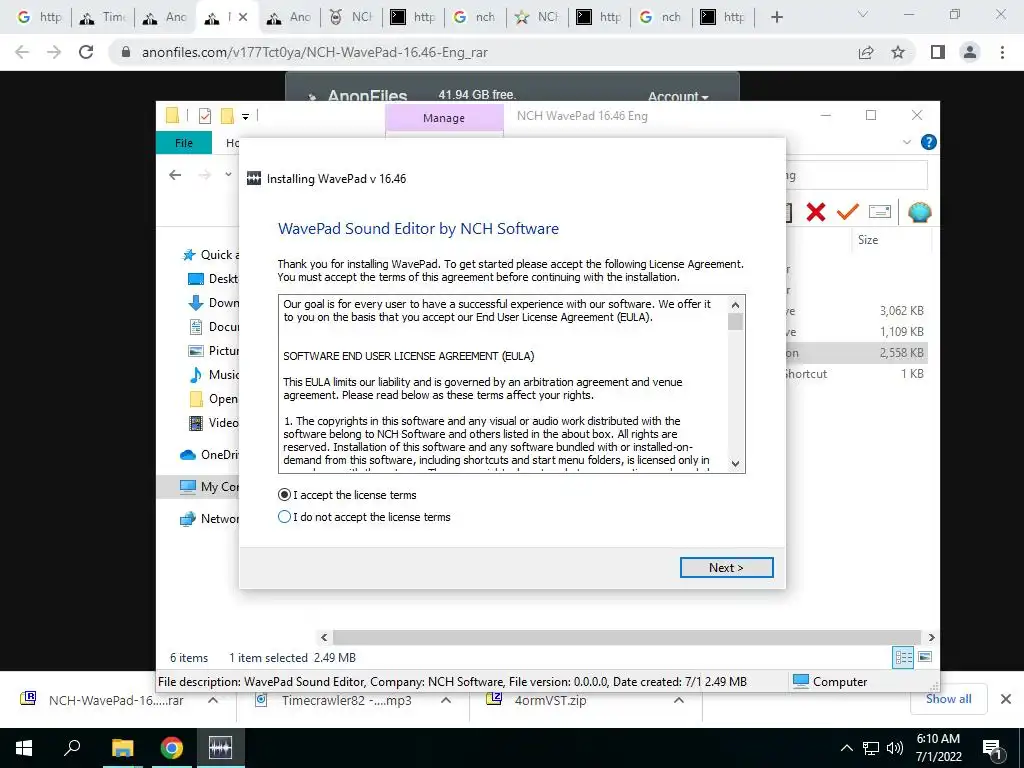Open Chrome three-dot menu
1024x768 pixels.
[x=1002, y=52]
